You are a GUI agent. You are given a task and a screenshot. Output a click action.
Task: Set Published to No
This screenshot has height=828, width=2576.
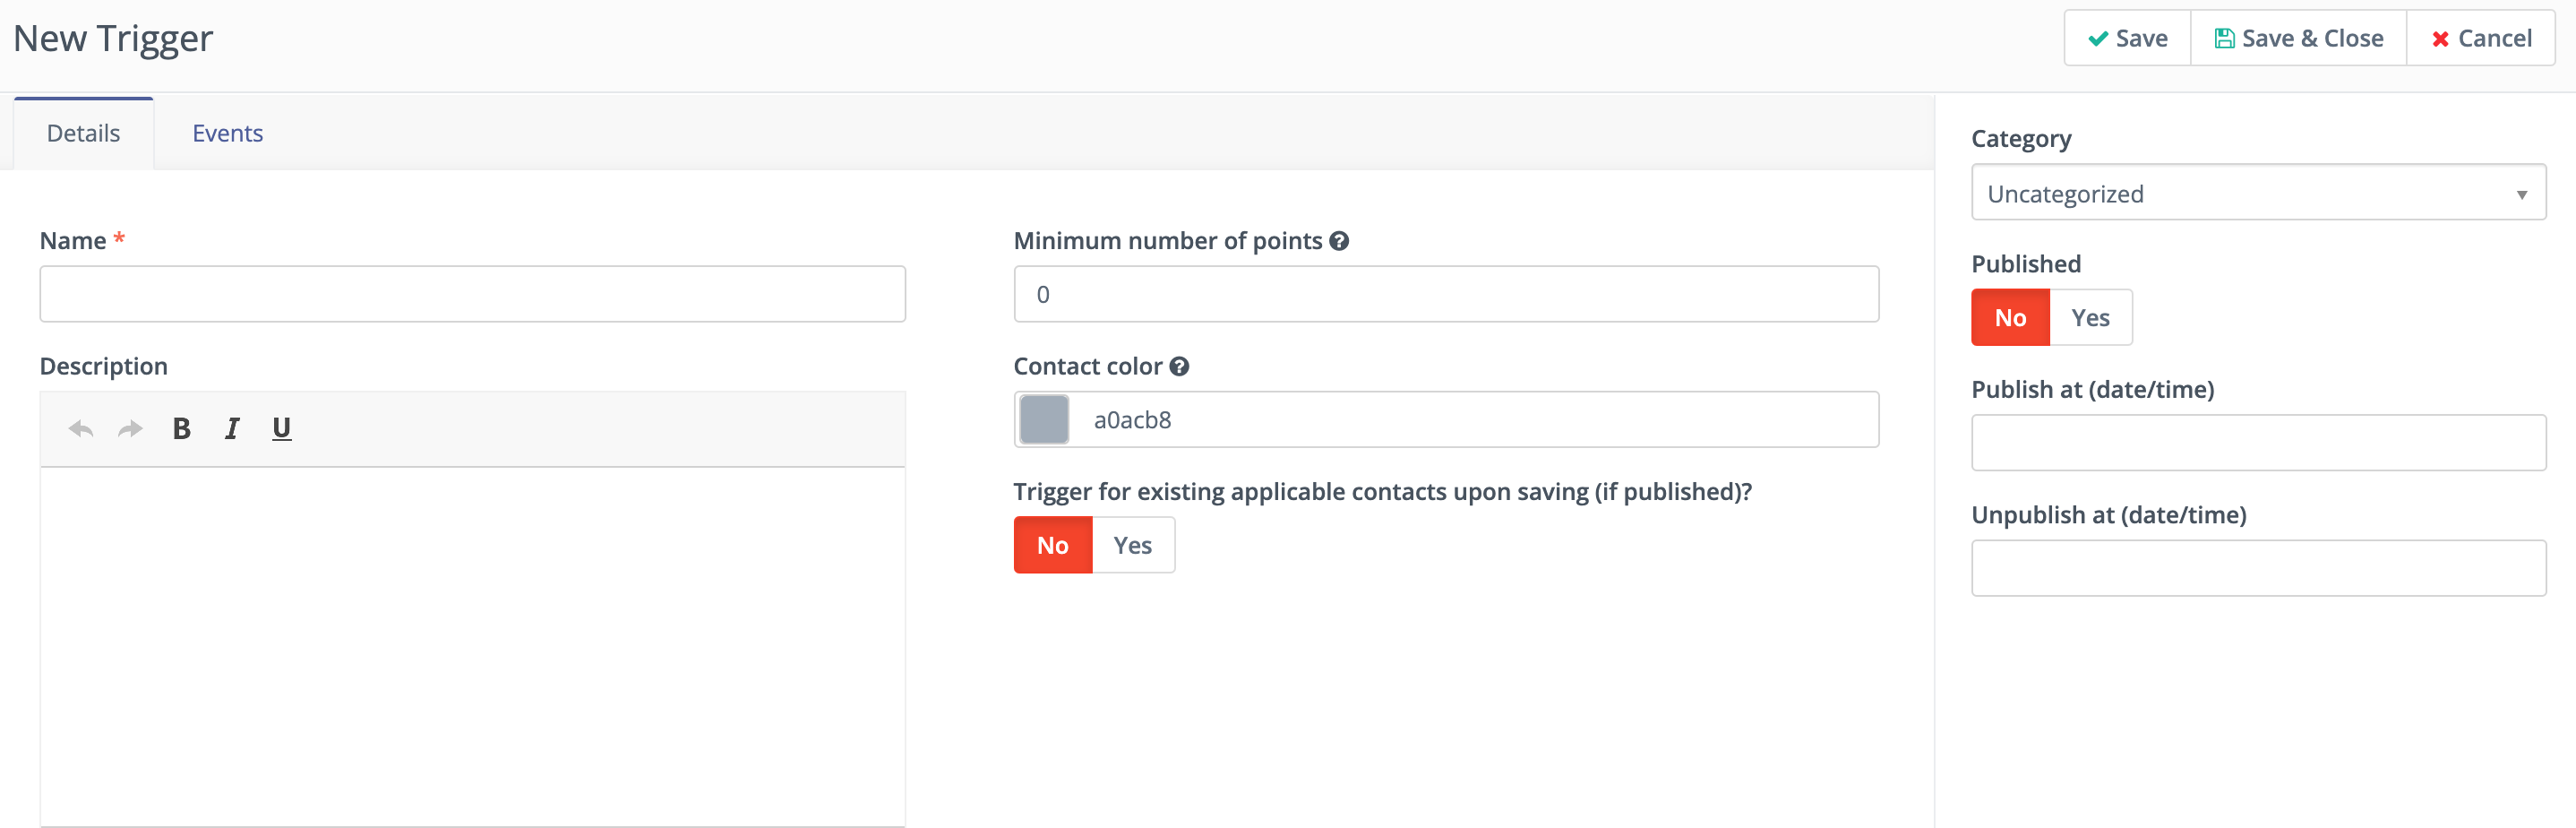click(x=2010, y=318)
